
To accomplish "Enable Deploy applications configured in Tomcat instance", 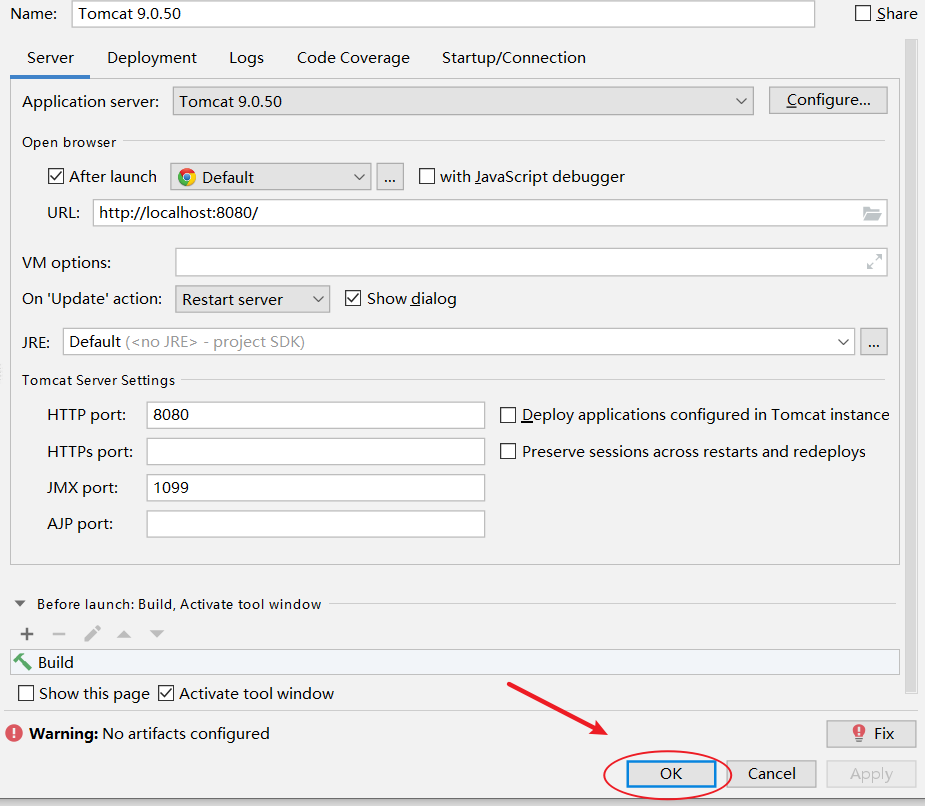I will pos(508,415).
